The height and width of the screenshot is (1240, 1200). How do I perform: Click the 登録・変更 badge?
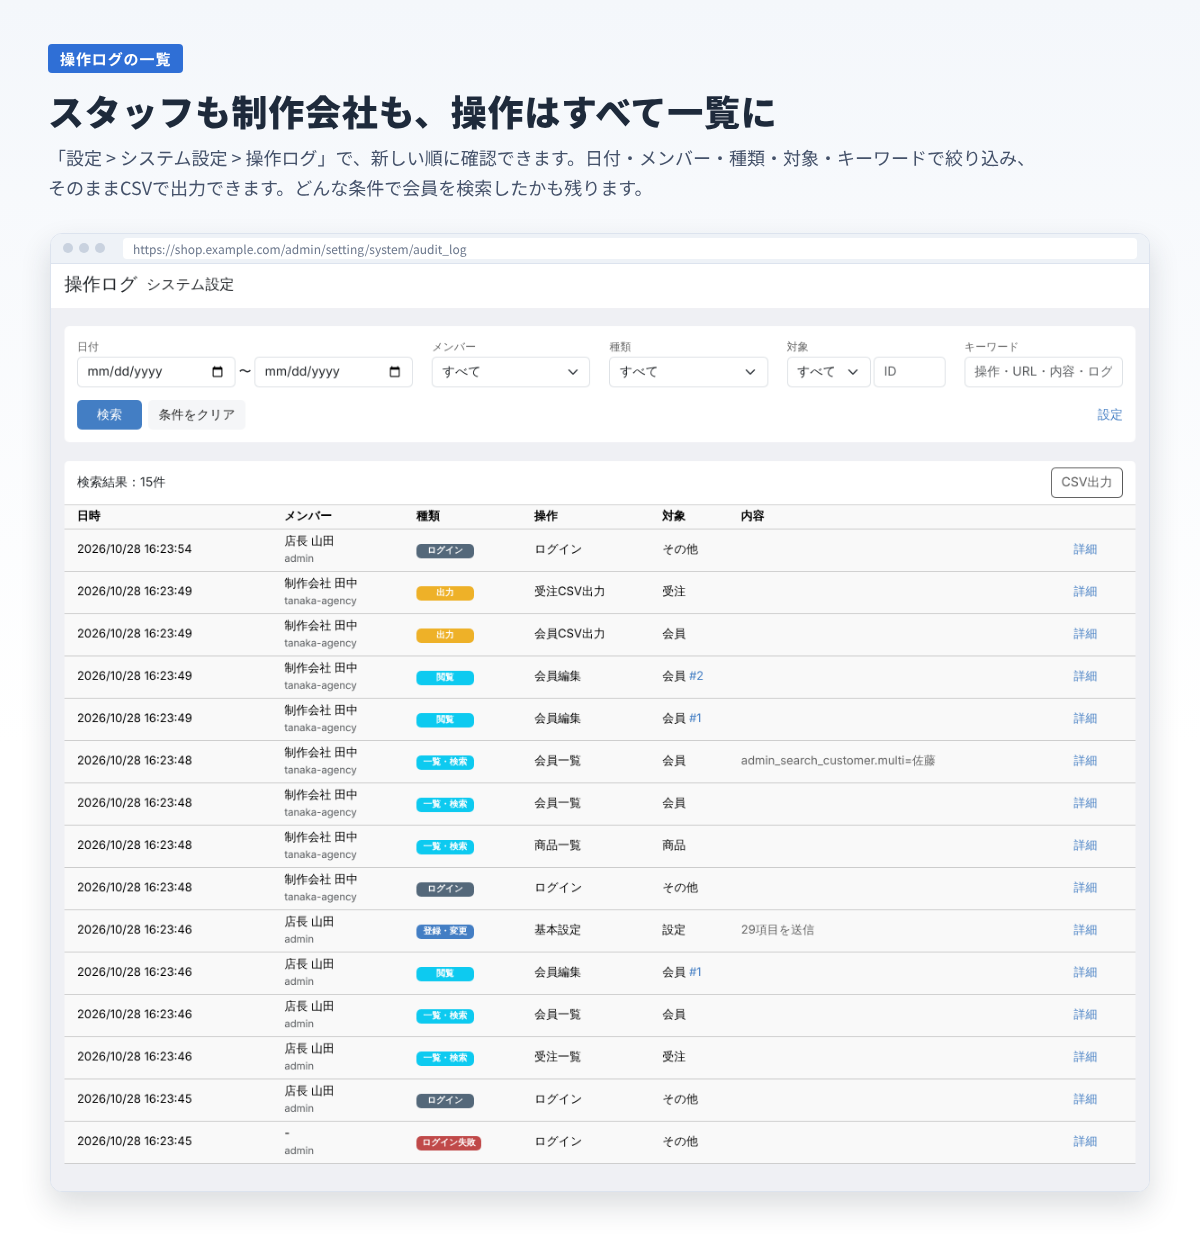pos(445,931)
